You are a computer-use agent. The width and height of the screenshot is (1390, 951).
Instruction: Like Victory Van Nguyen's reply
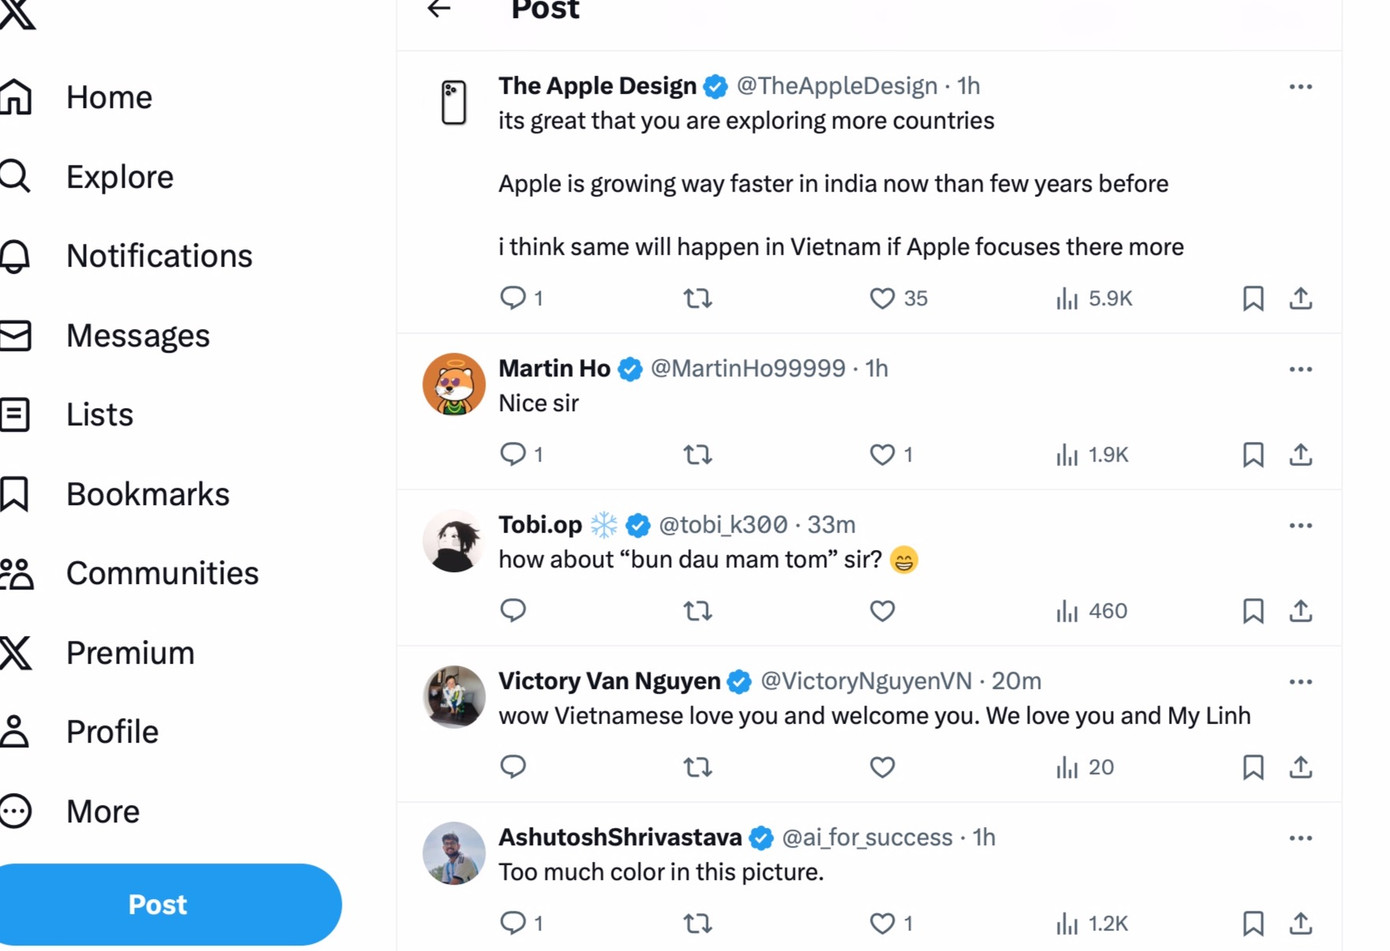coord(882,767)
